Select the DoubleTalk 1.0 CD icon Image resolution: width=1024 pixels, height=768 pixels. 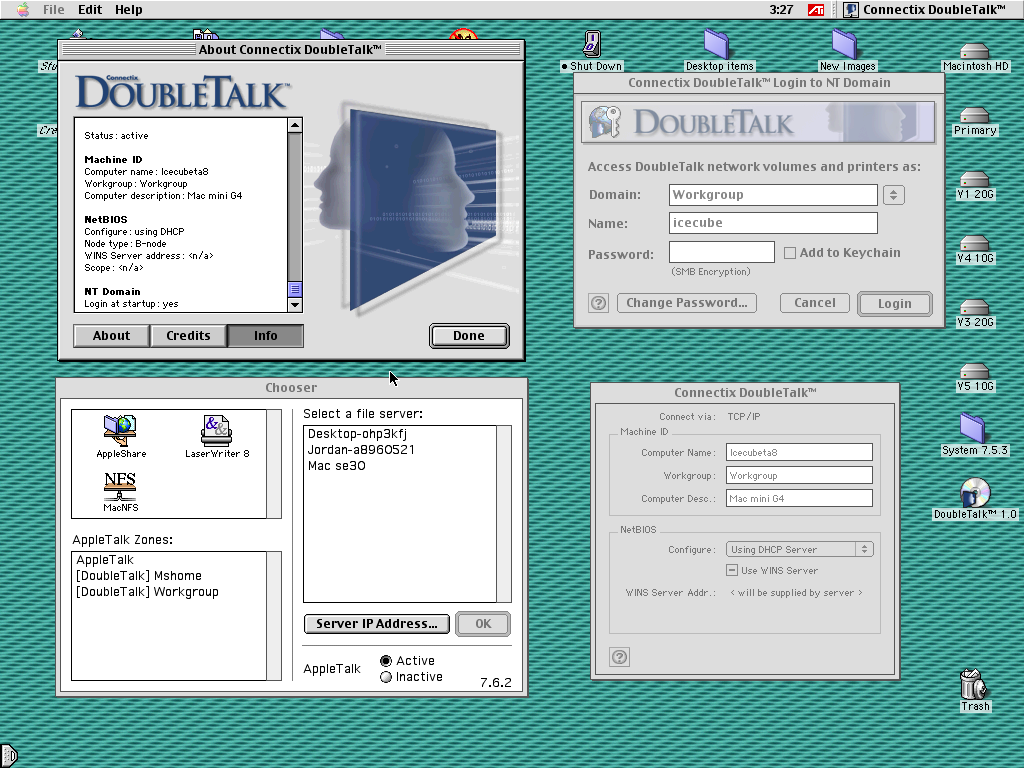[x=974, y=492]
